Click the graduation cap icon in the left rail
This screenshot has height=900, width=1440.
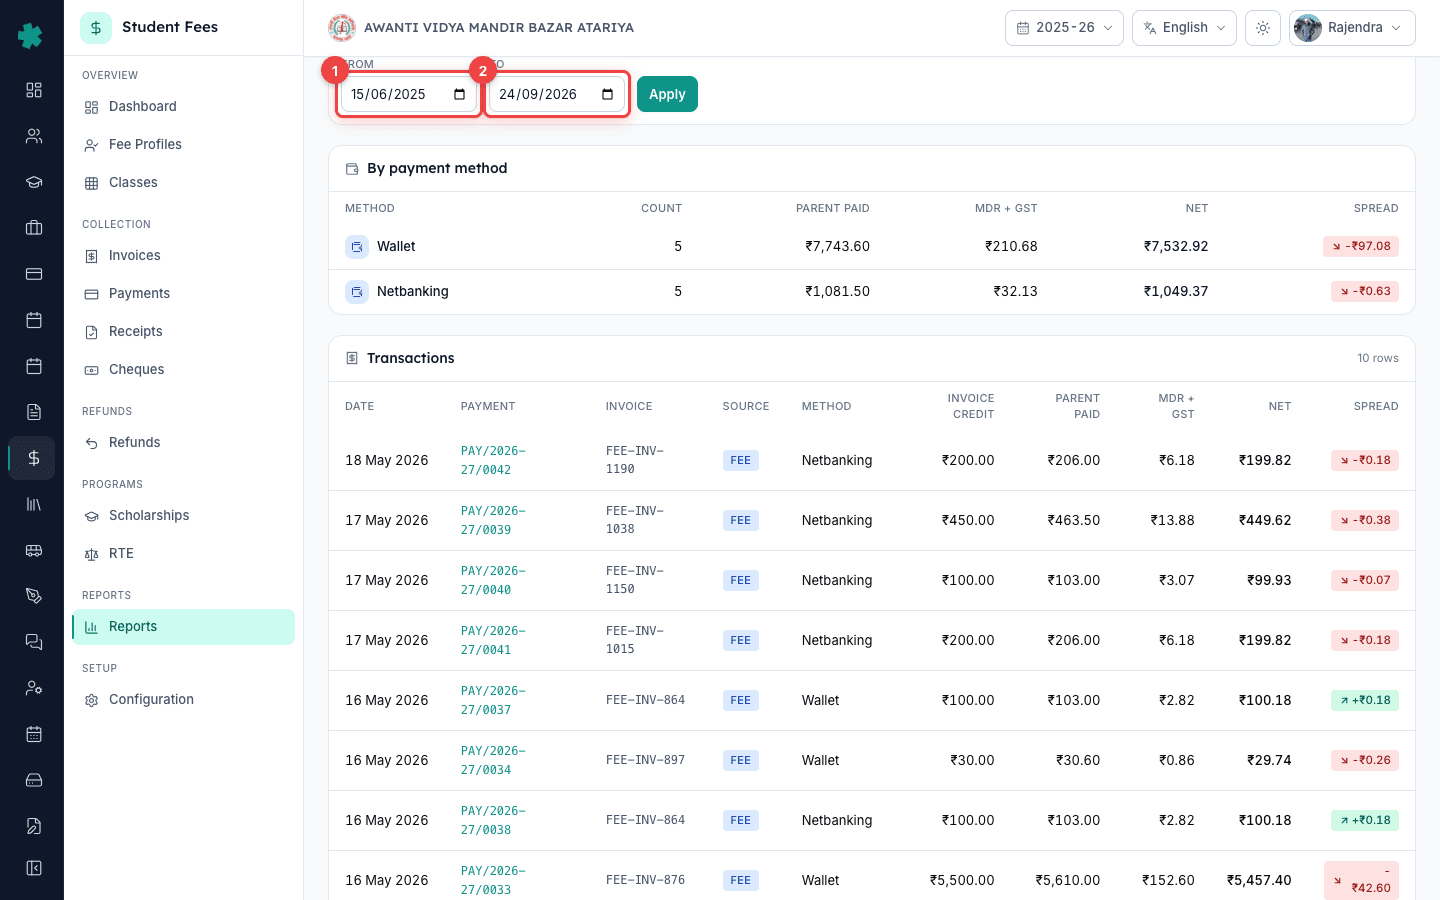(x=34, y=182)
